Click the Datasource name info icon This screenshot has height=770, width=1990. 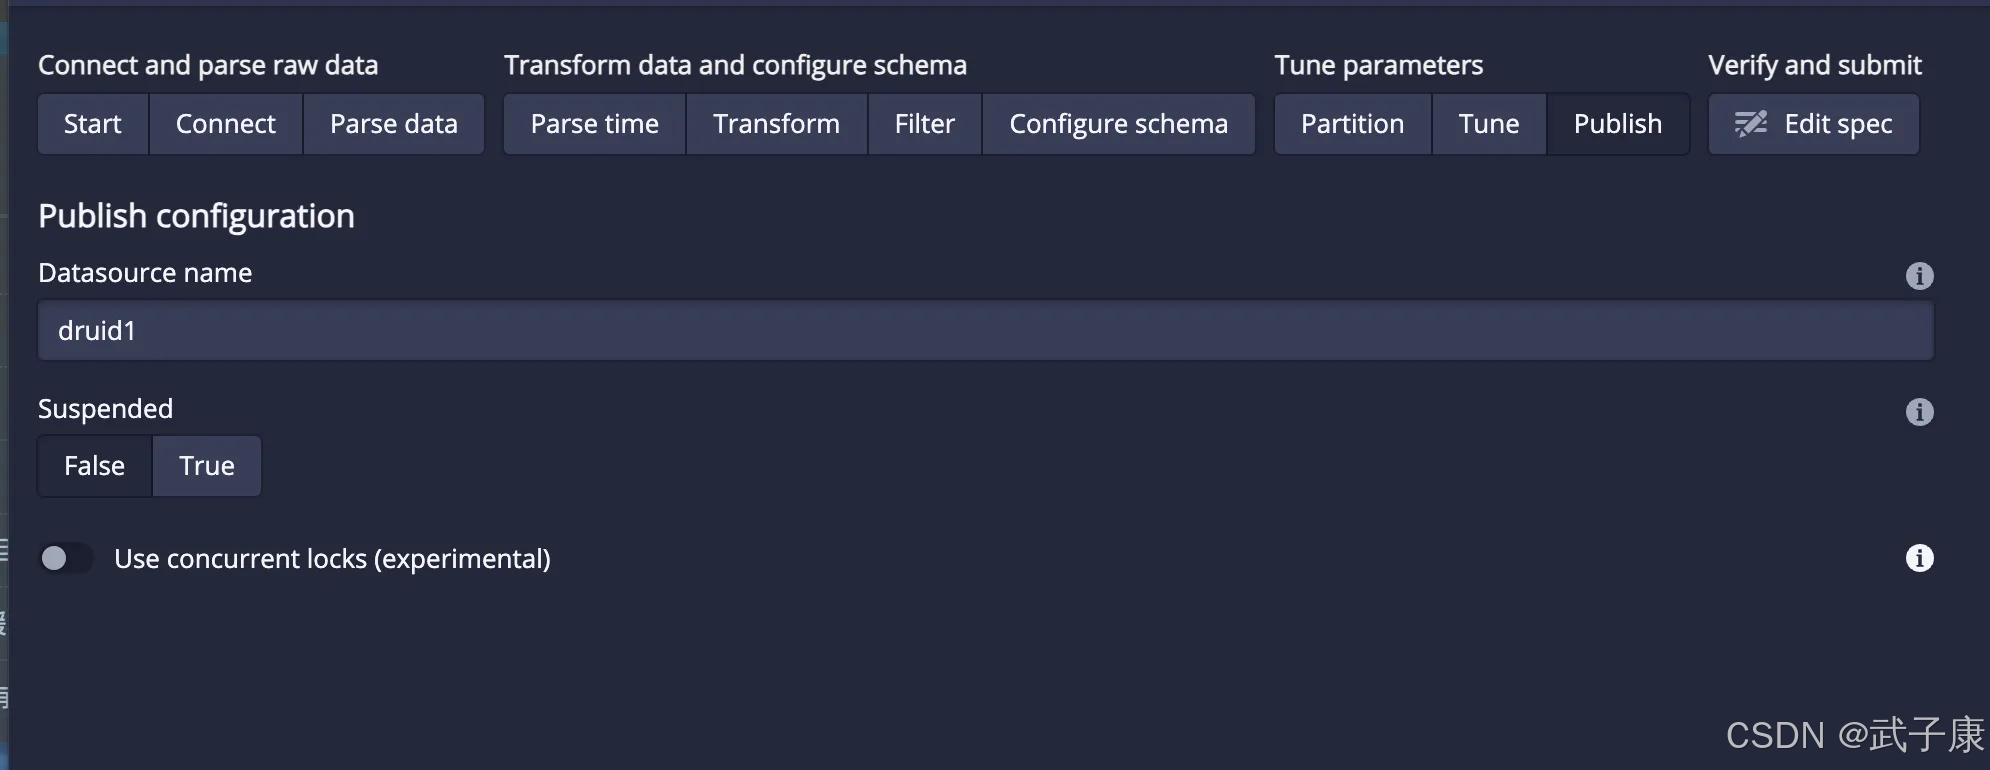[1919, 276]
